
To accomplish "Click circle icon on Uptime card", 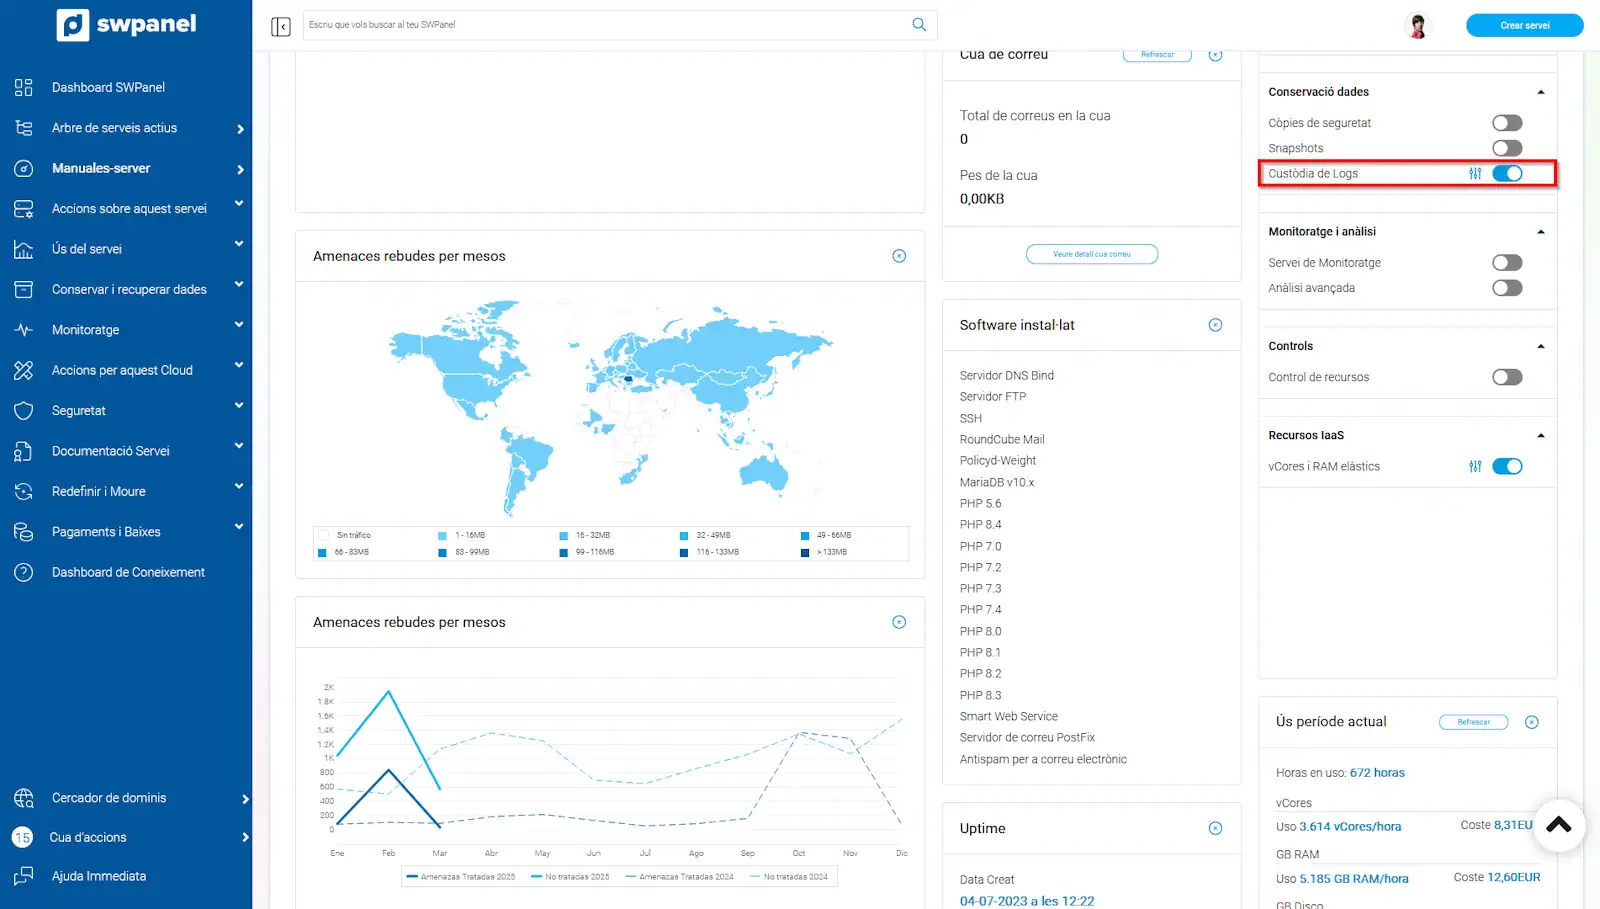I will pyautogui.click(x=1215, y=828).
